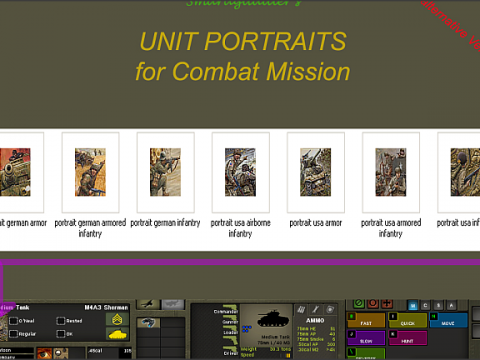This screenshot has width=480, height=360.
Task: Click the FAST movement command button
Action: [366, 320]
